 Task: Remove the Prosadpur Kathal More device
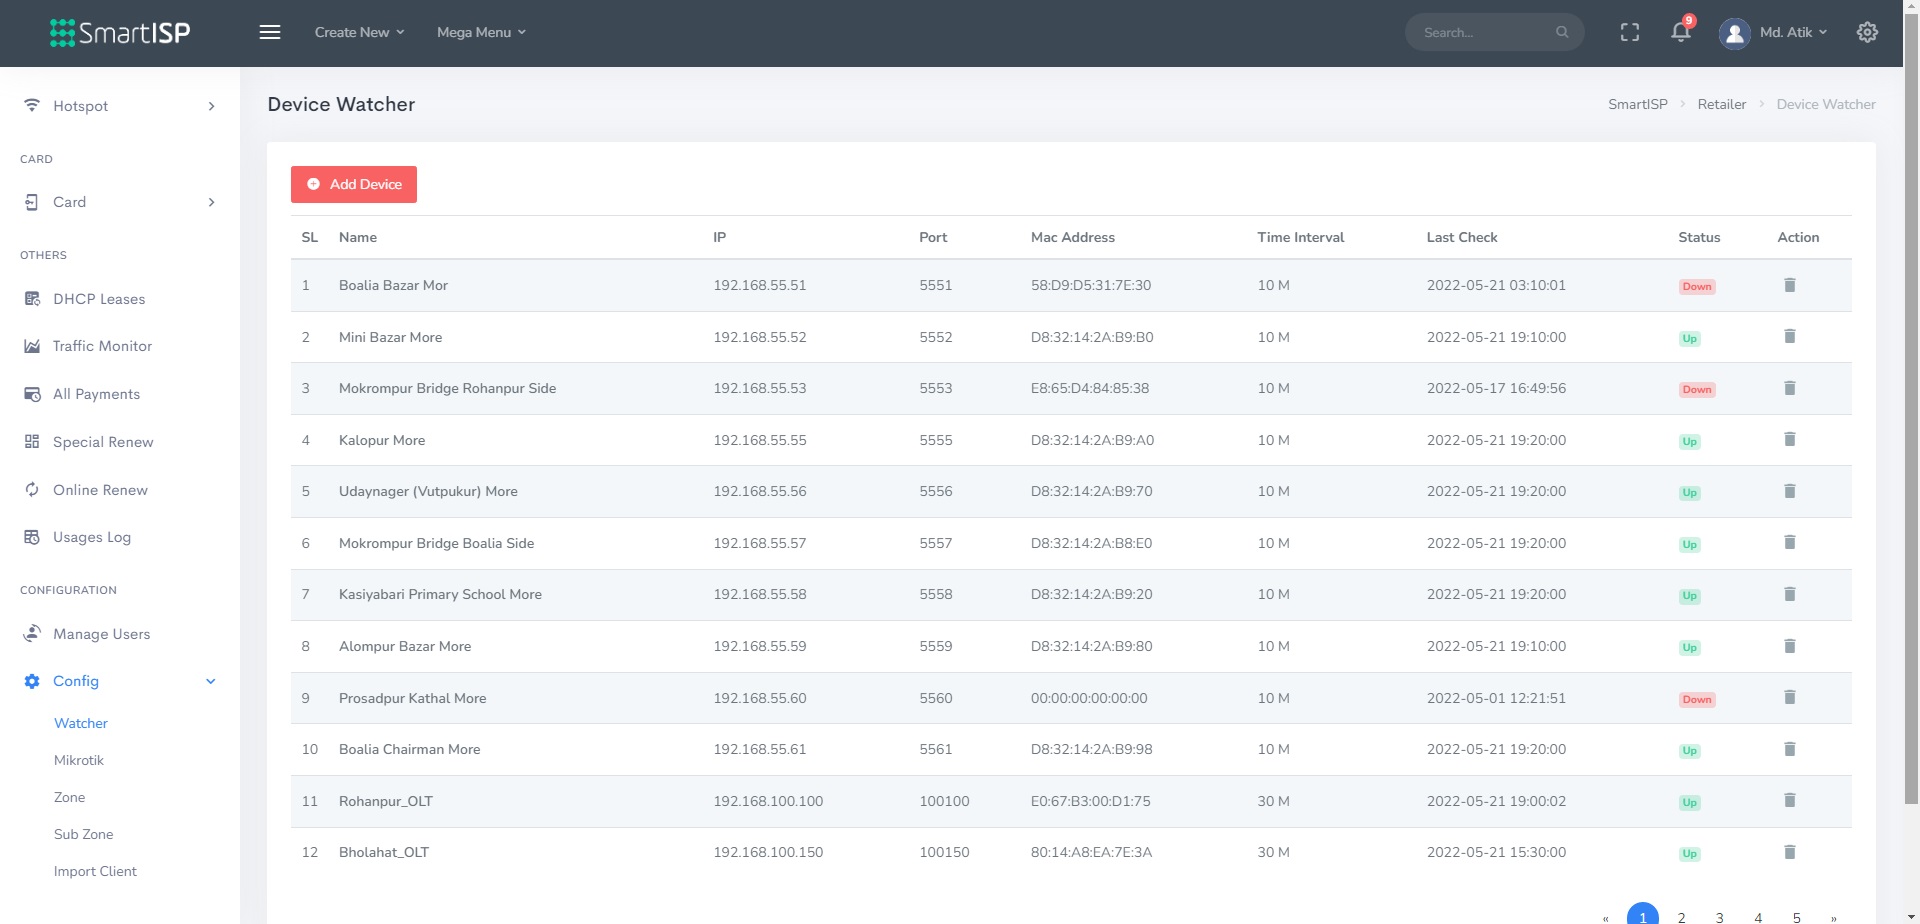tap(1789, 698)
